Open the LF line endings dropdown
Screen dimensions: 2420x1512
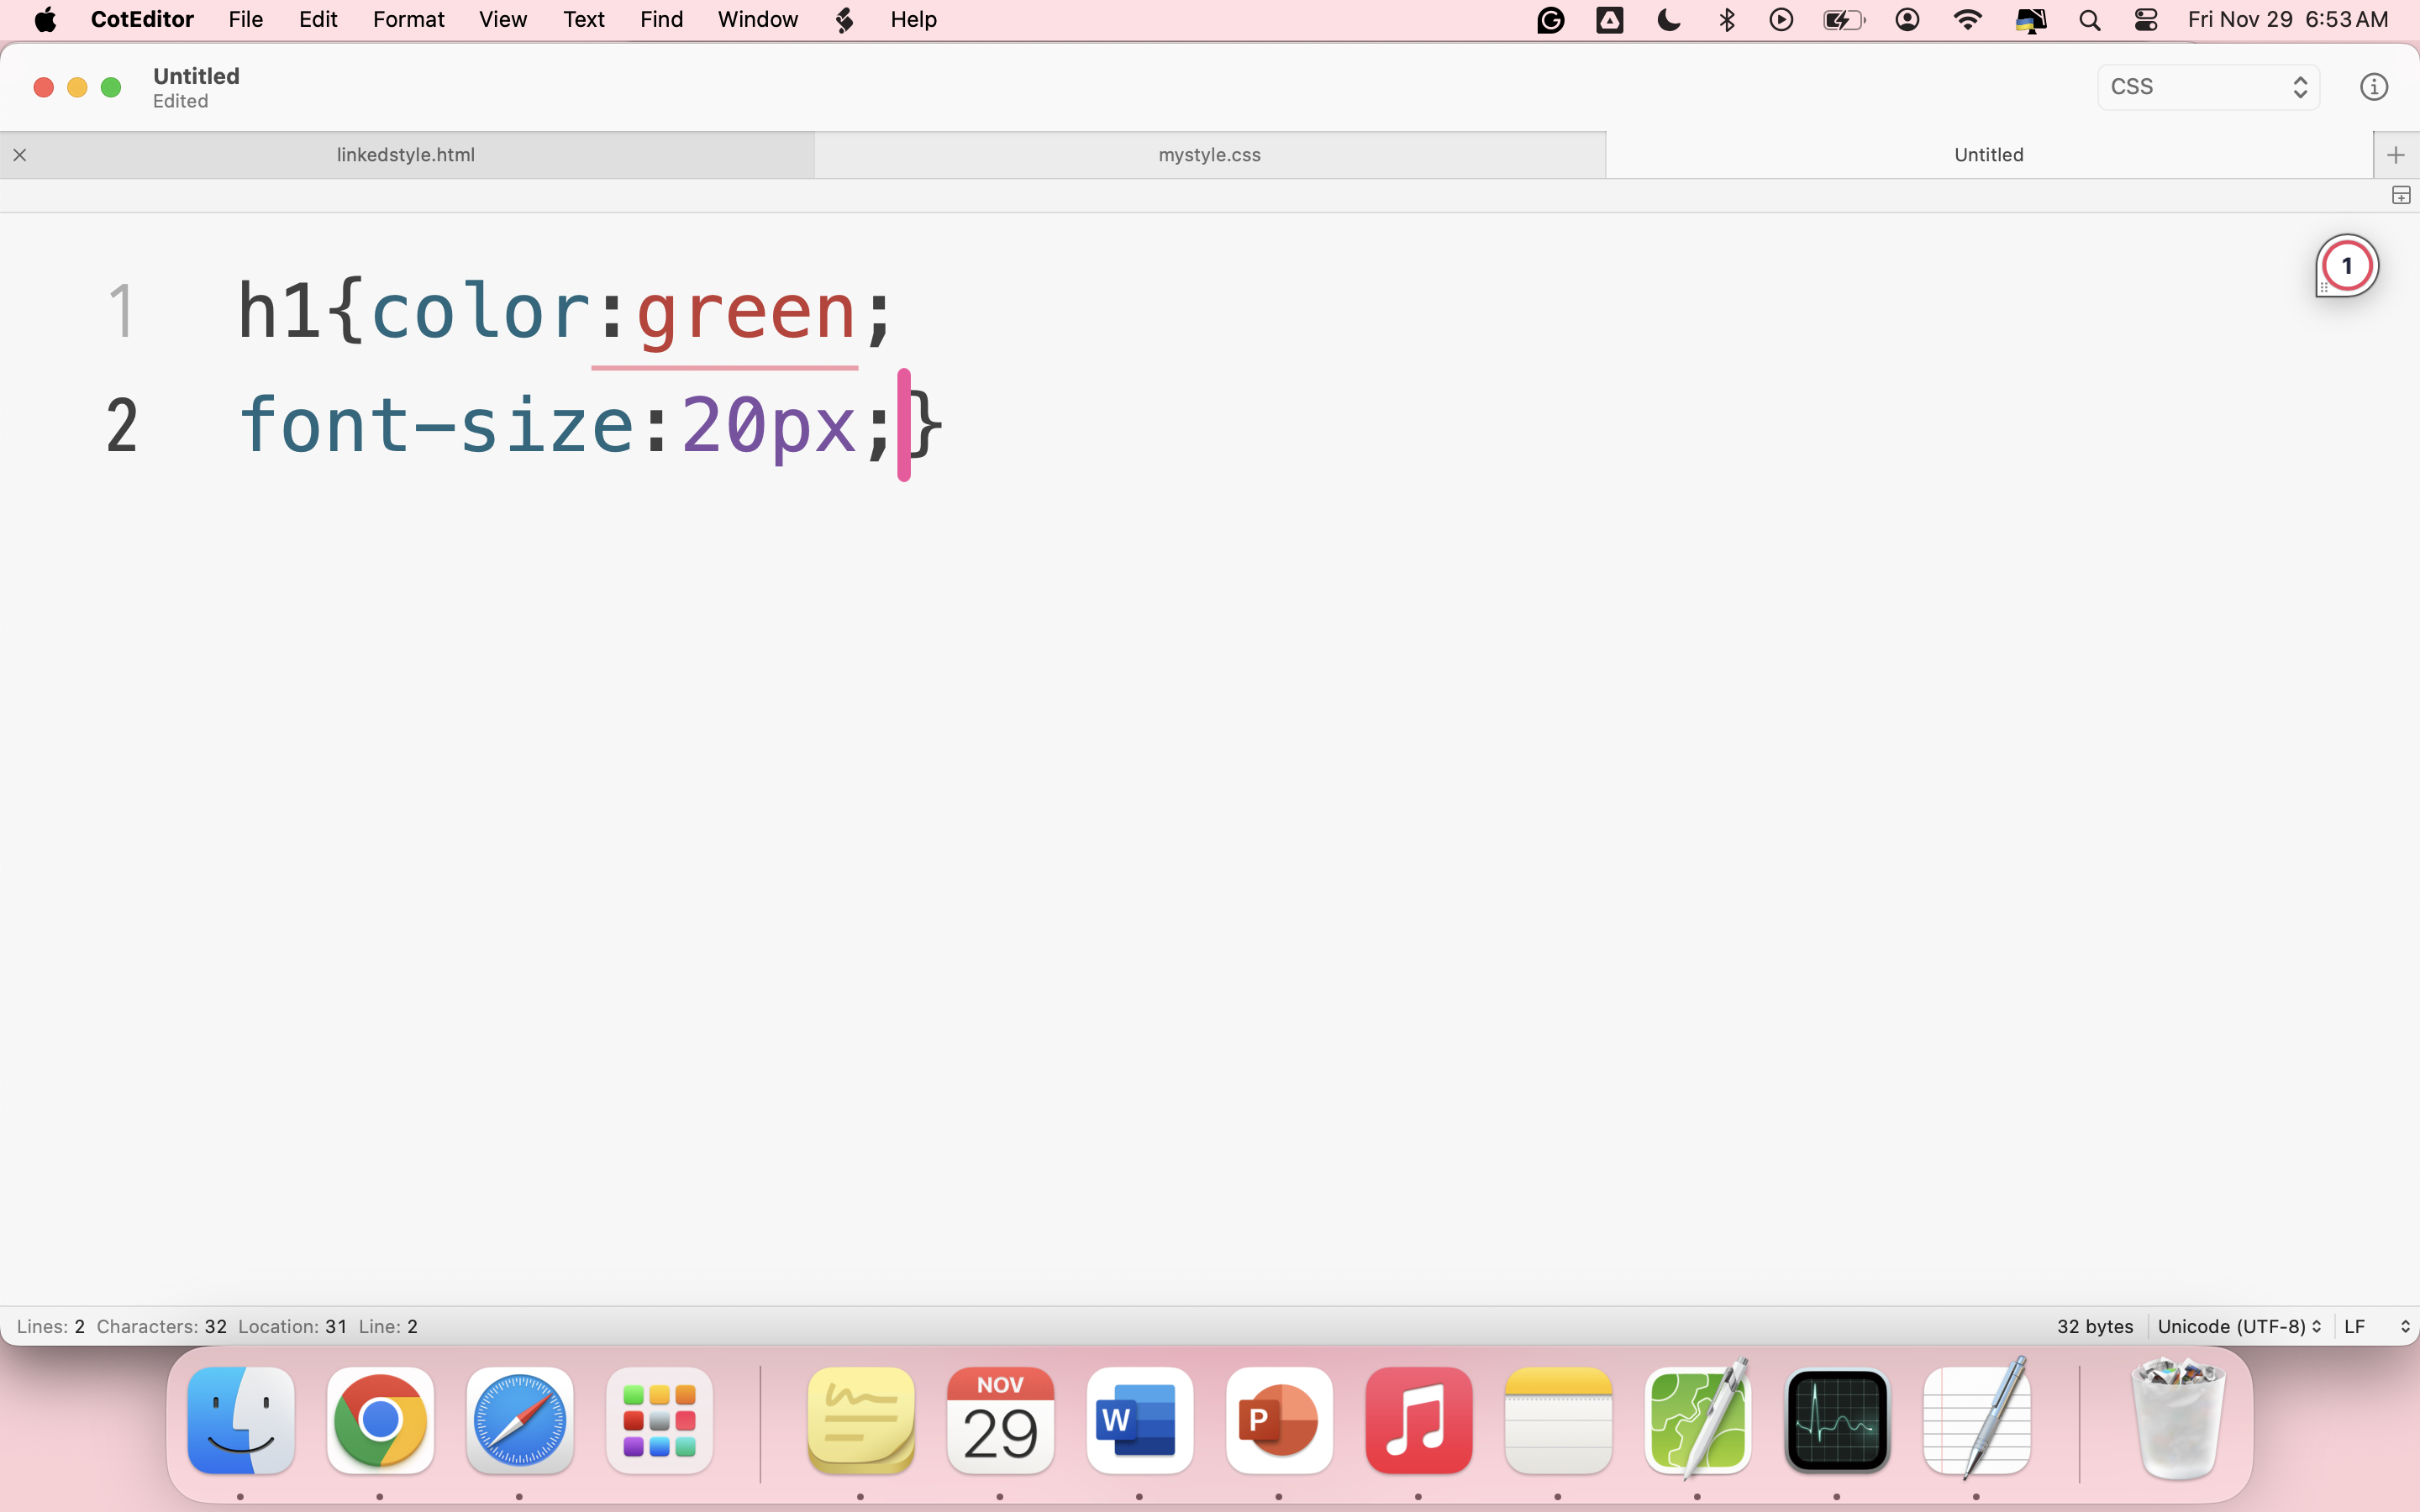2377,1326
